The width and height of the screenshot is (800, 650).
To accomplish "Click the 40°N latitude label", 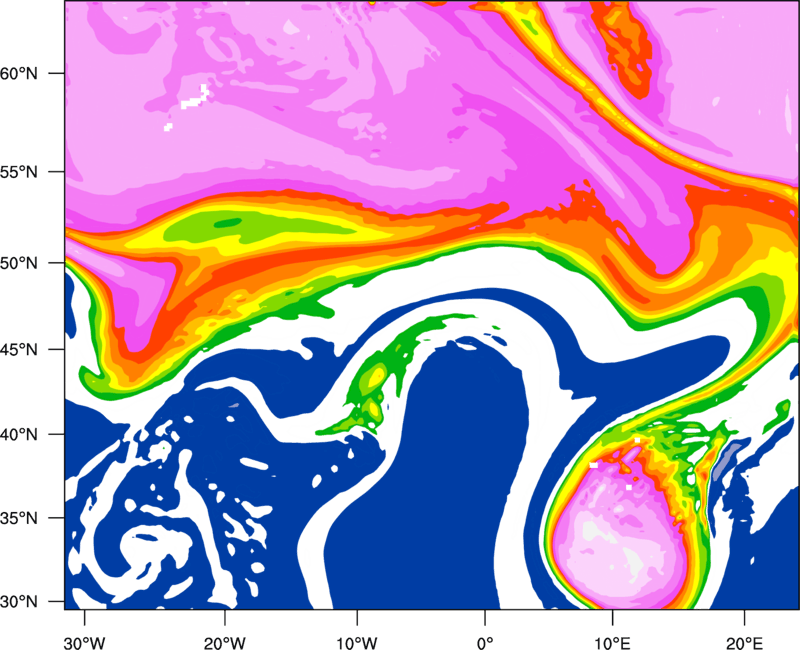I will (x=19, y=435).
